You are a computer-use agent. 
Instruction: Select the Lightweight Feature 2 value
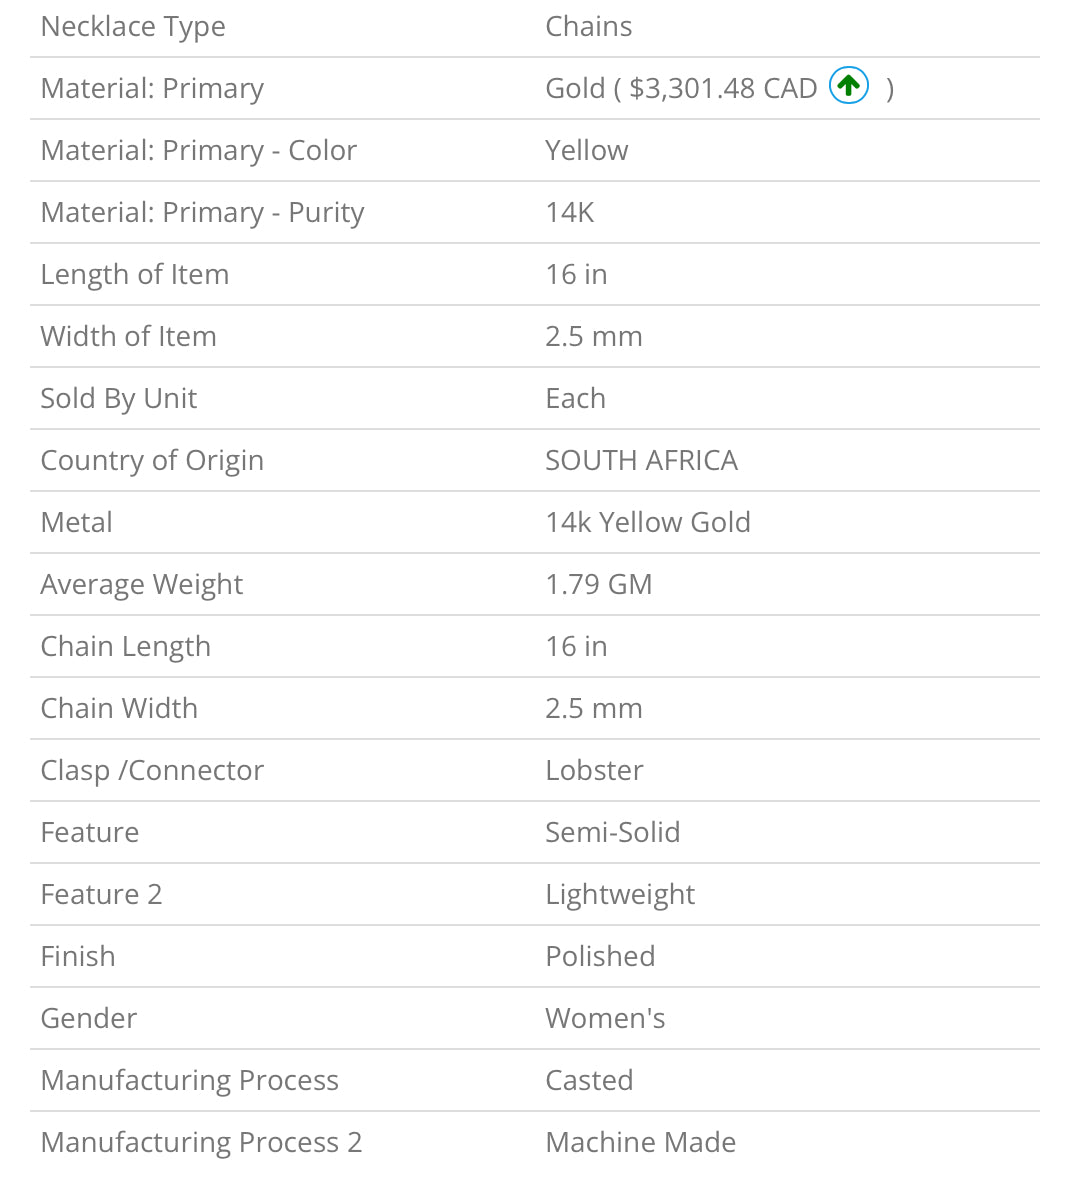tap(620, 896)
